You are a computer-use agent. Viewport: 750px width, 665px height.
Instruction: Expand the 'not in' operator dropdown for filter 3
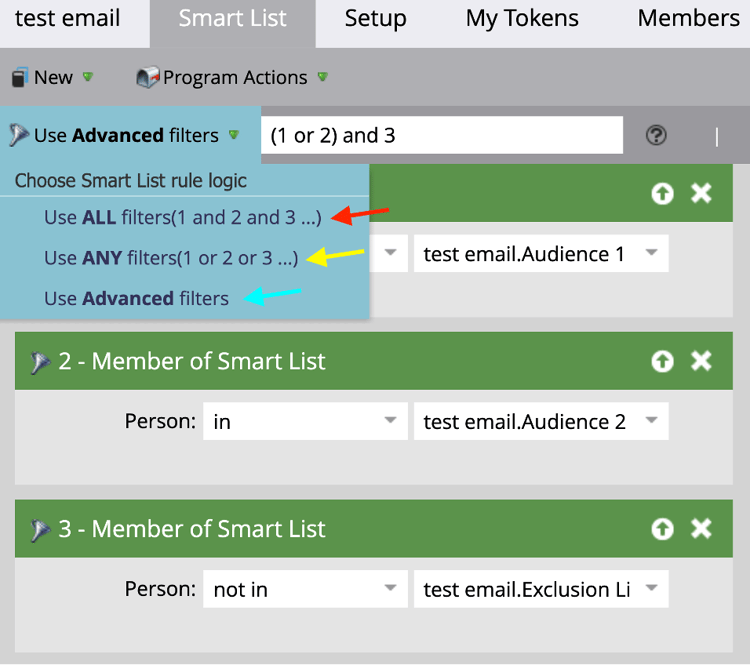tap(304, 590)
